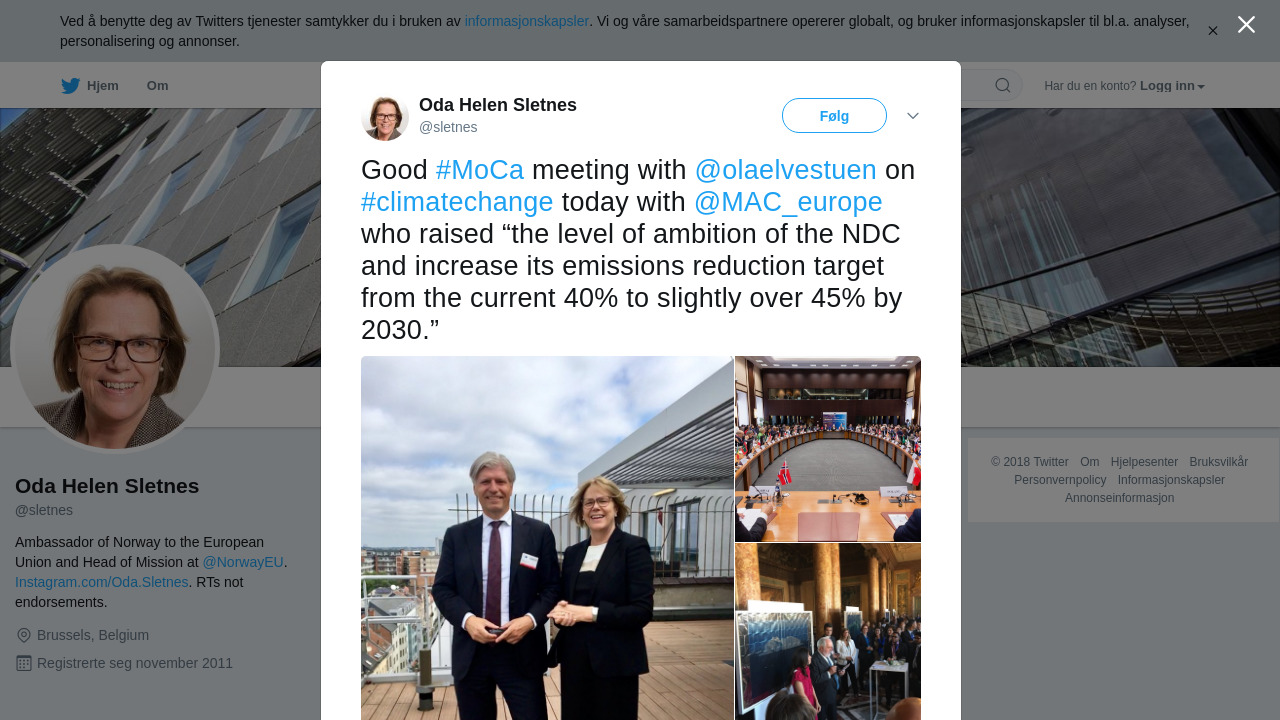
Task: Open the #MoCa hashtag link
Action: point(480,170)
